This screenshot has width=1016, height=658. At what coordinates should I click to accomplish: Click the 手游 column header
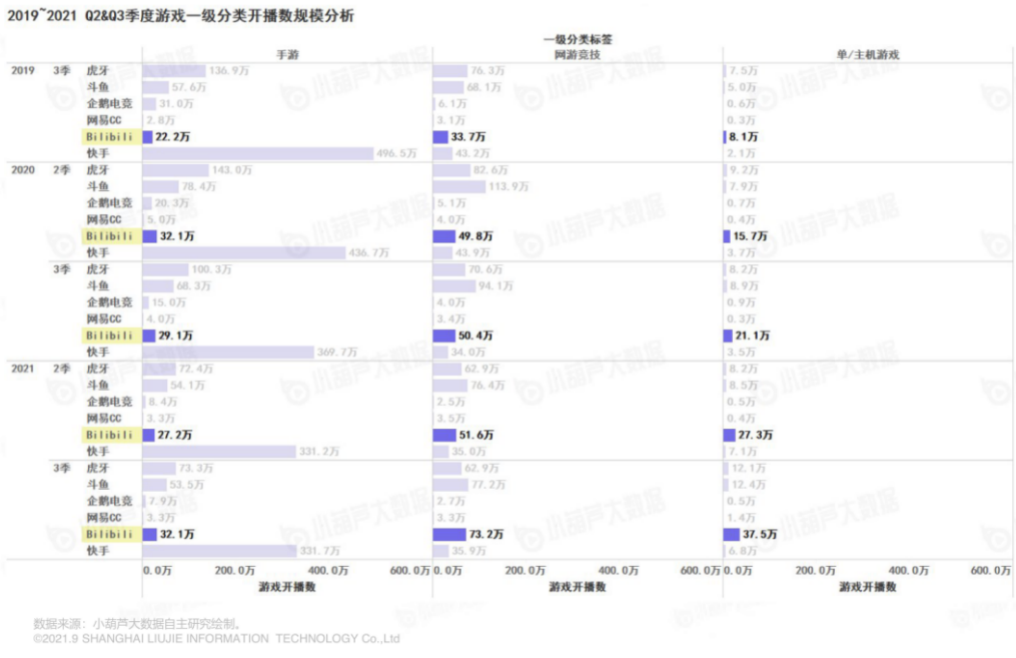tap(288, 54)
